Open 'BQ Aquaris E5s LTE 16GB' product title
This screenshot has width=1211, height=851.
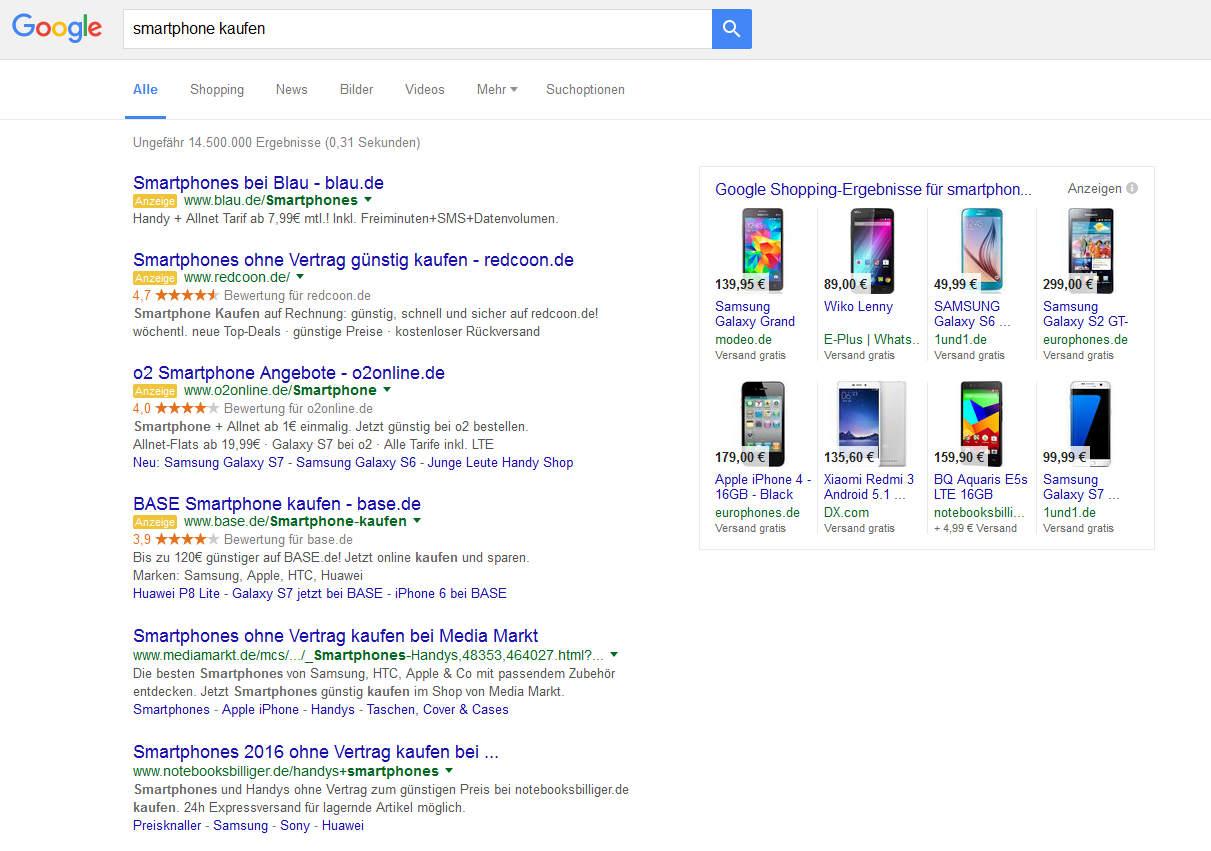[981, 487]
